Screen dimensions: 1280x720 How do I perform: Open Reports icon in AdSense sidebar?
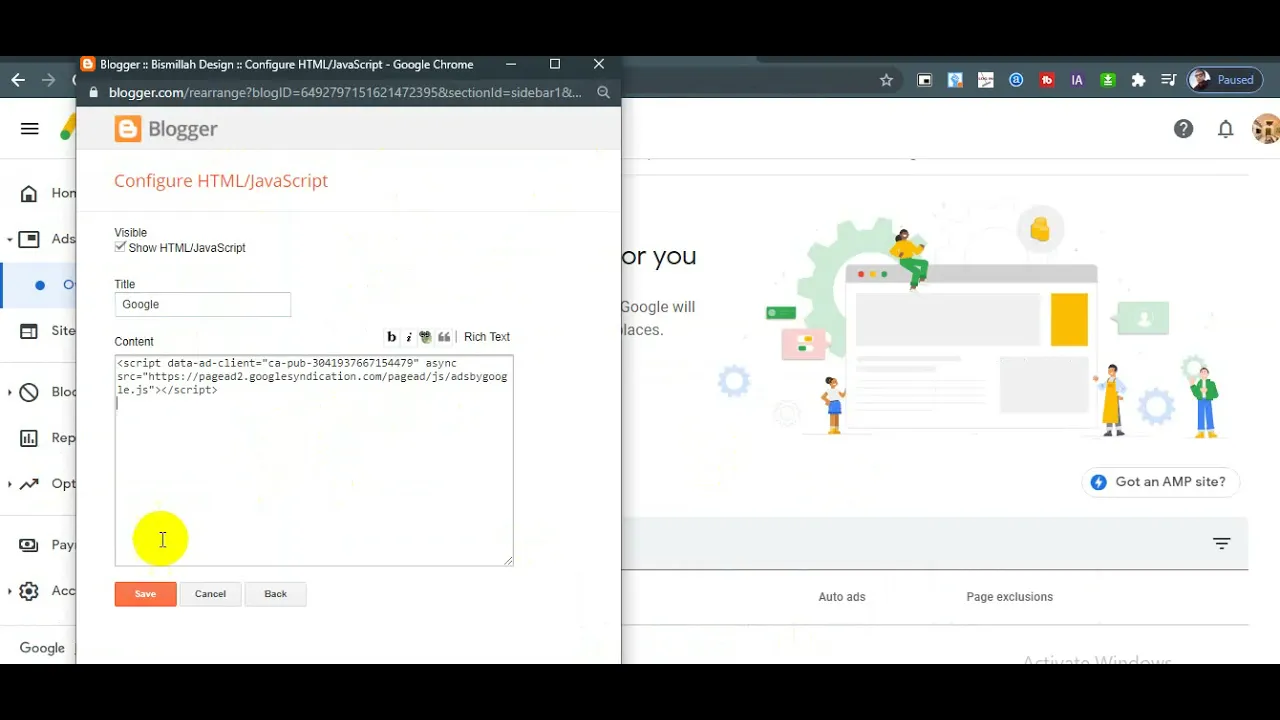pyautogui.click(x=30, y=438)
